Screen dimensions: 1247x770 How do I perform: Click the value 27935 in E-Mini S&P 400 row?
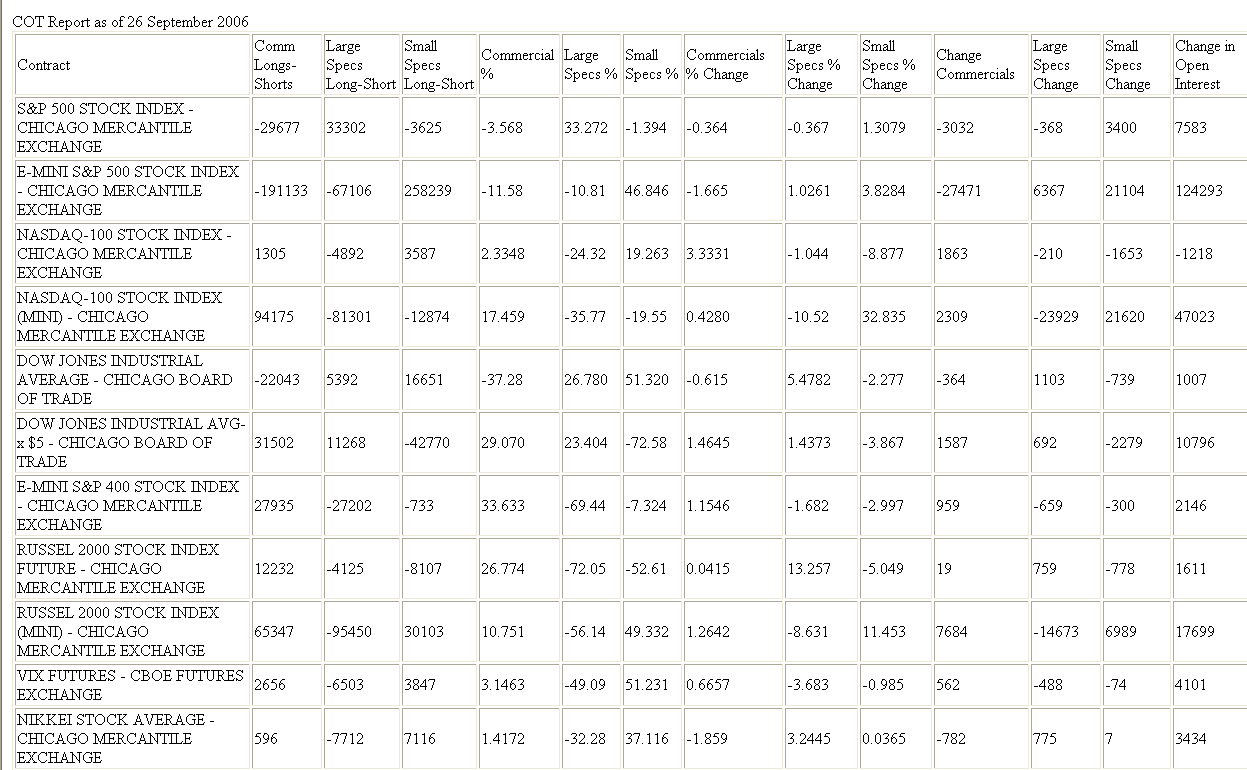tap(274, 506)
